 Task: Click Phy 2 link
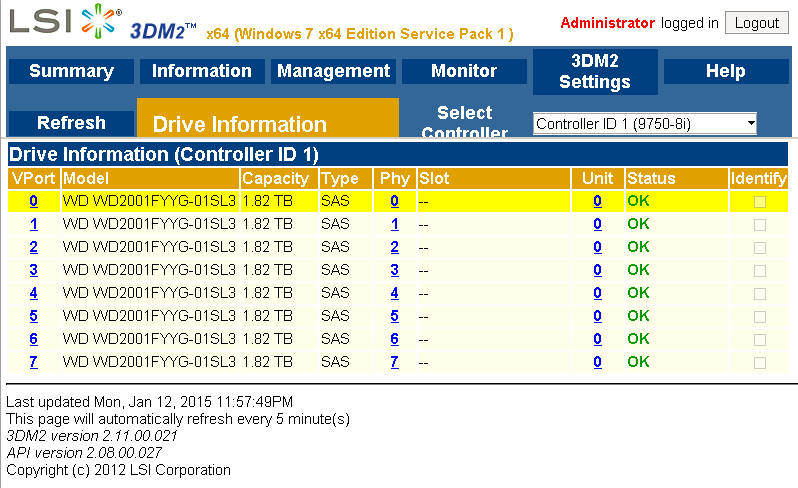tap(394, 247)
